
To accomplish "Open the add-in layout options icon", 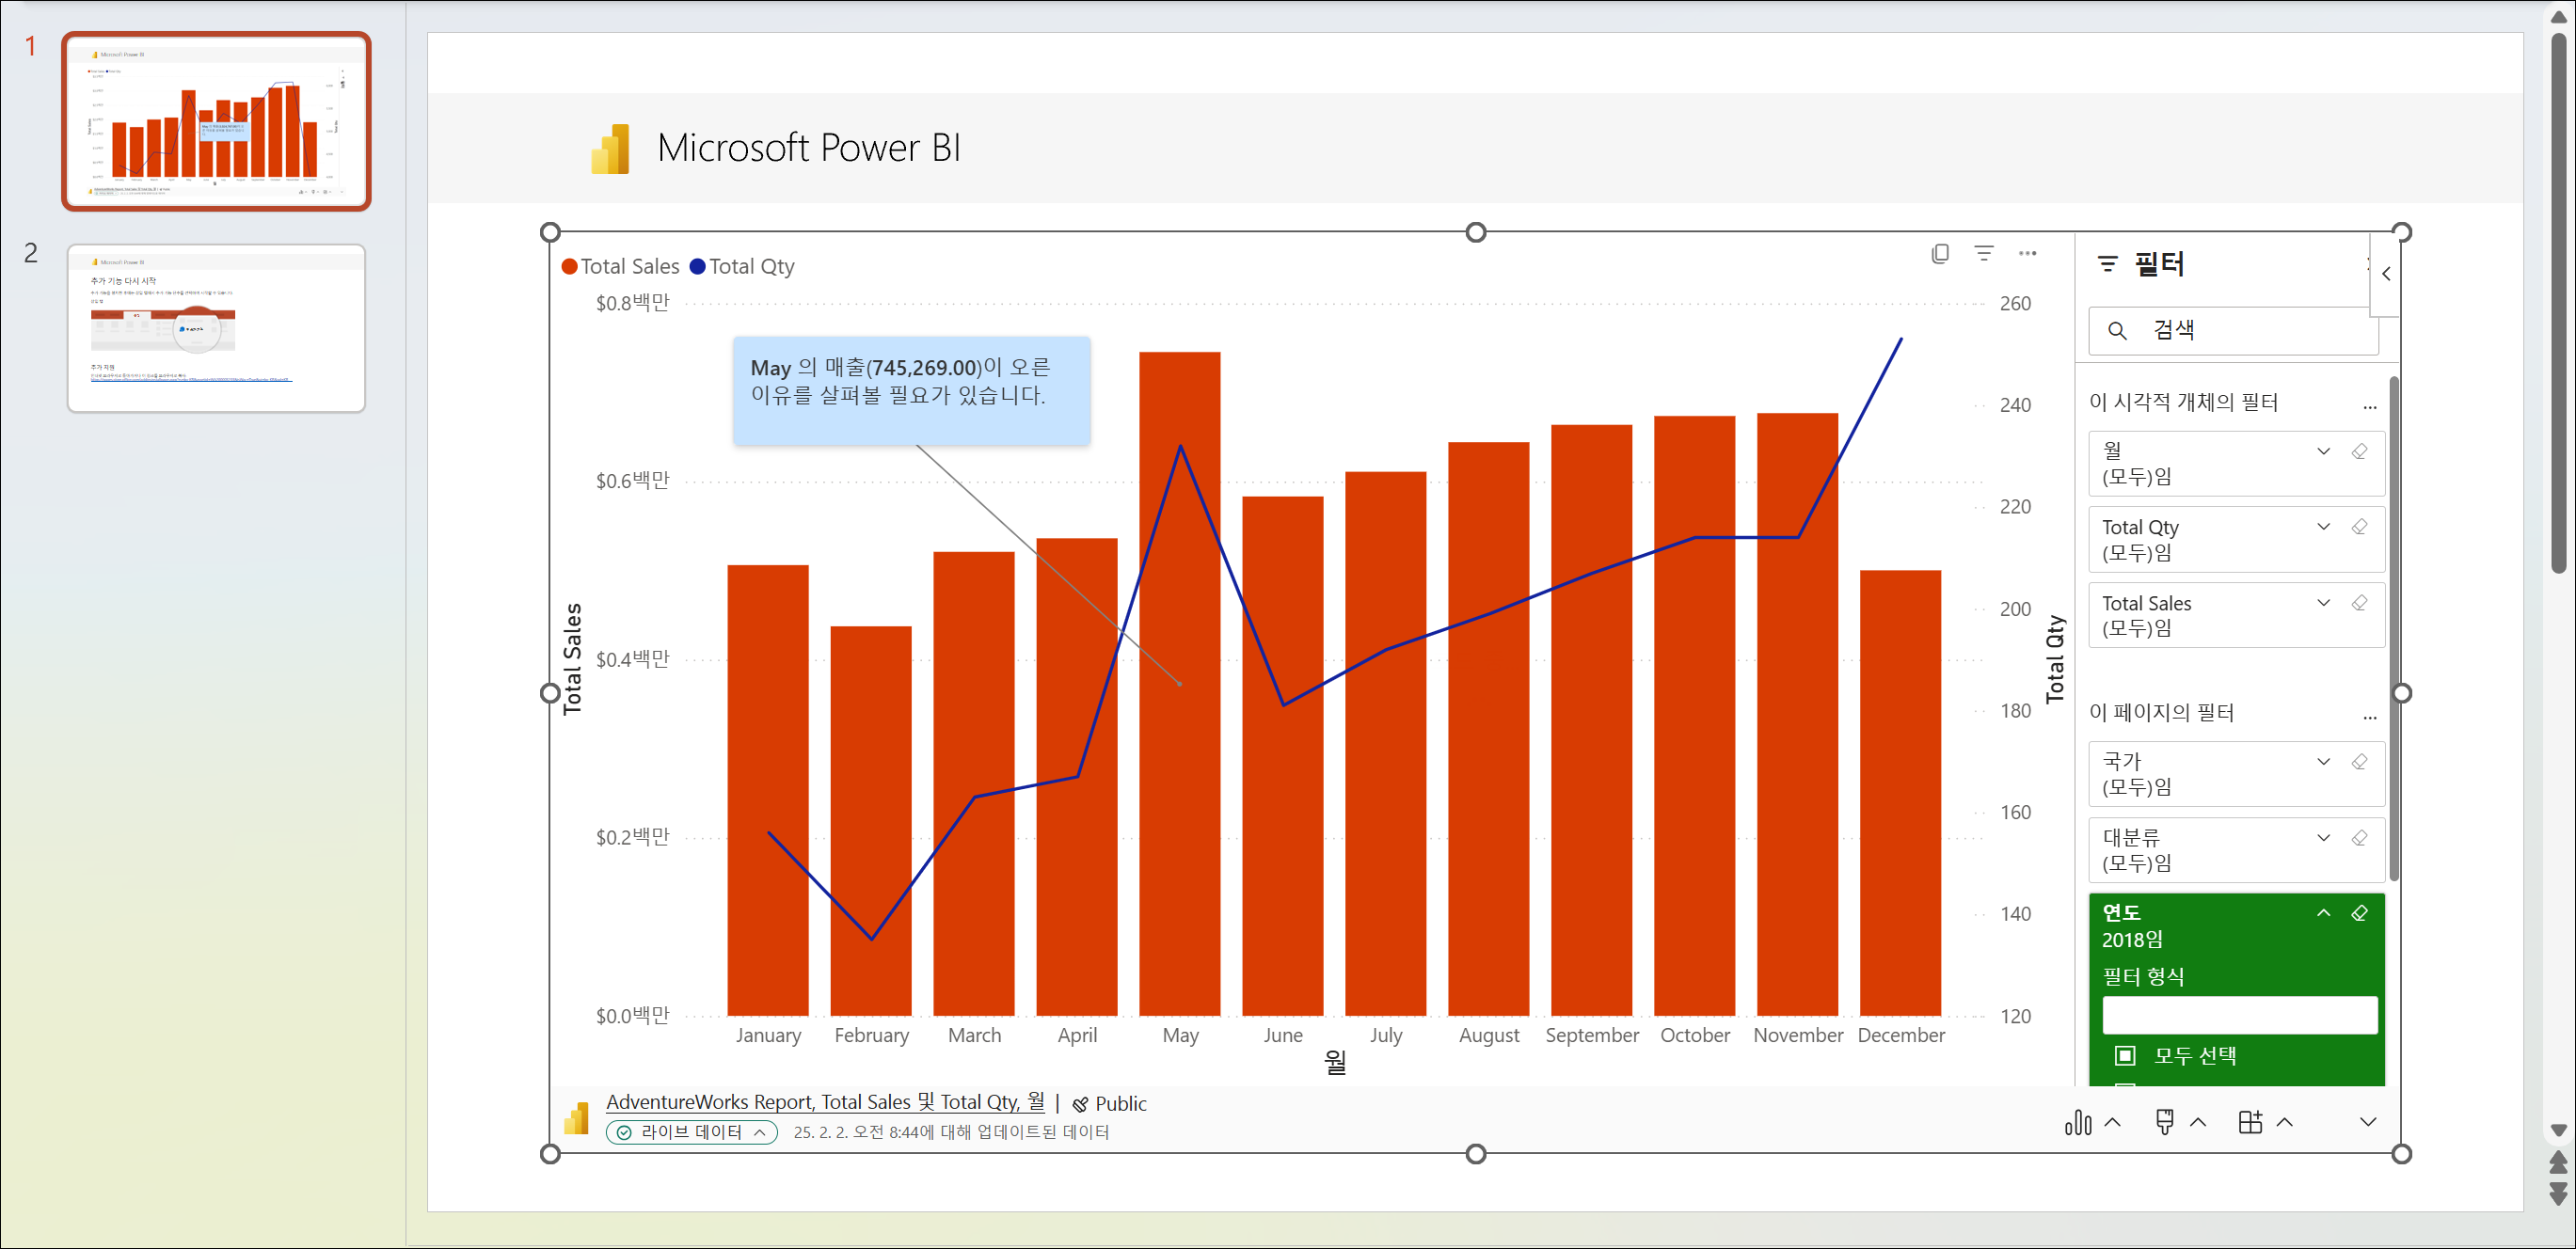I will (x=2250, y=1123).
